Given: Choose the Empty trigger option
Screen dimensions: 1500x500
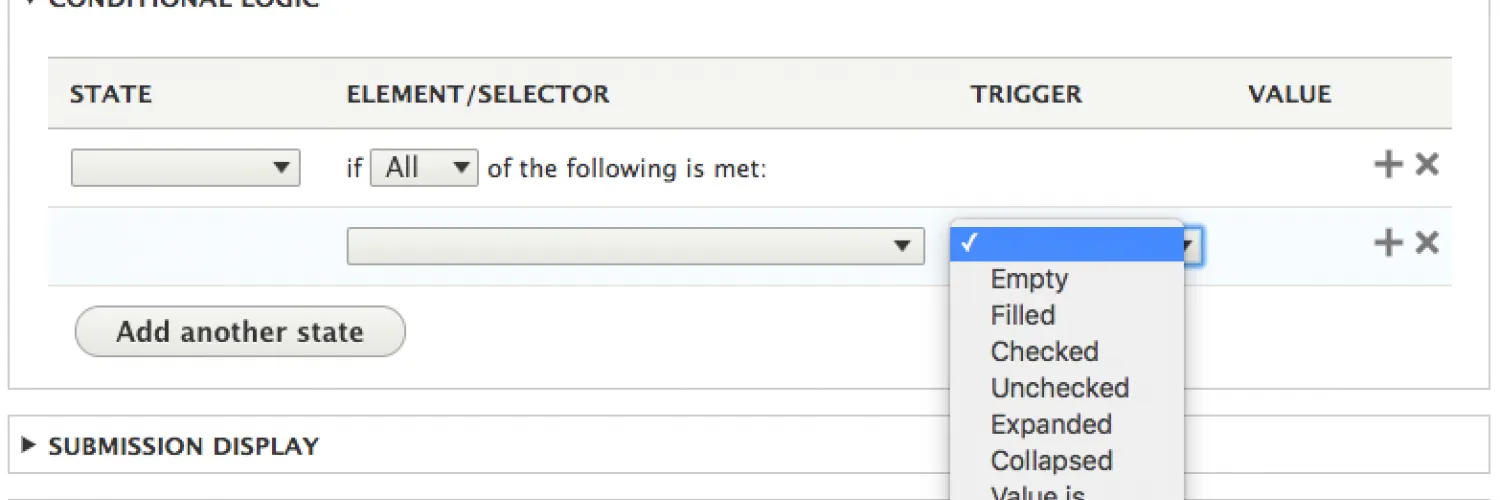Looking at the screenshot, I should (x=1029, y=279).
